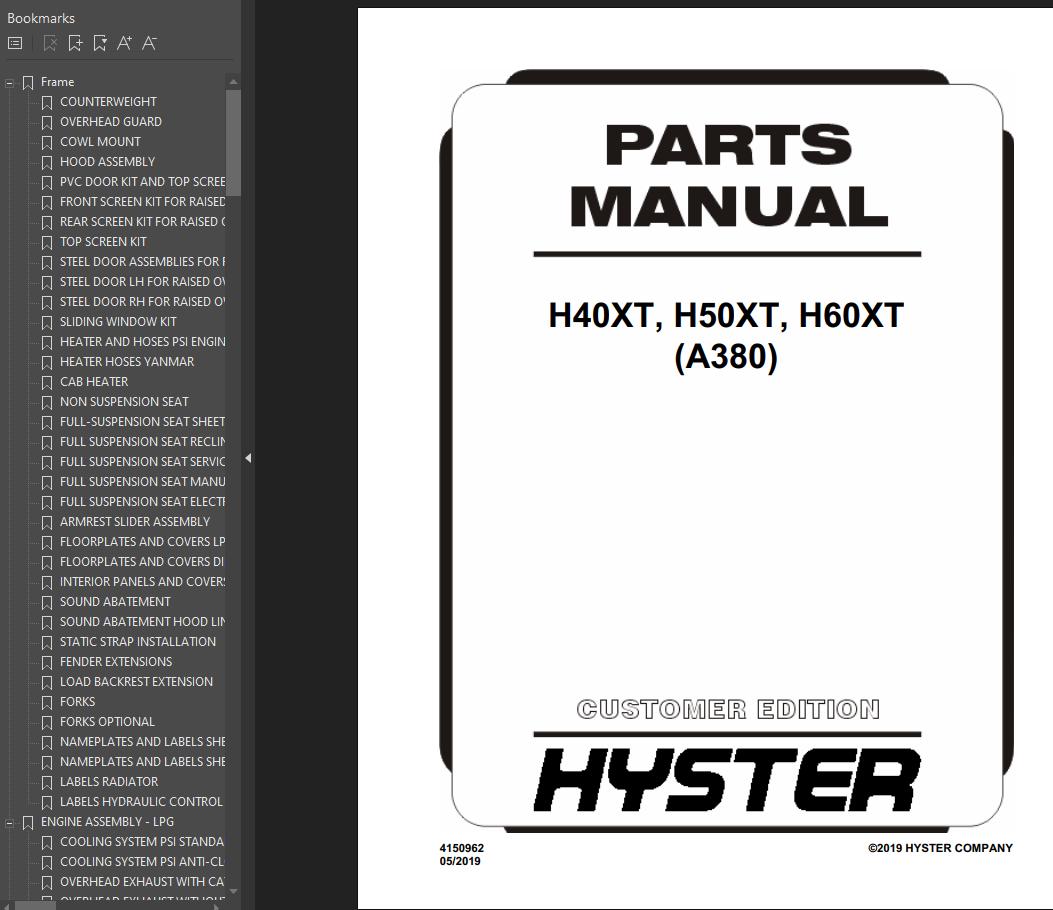Click the LABELS RADIATOR bookmark icon

pyautogui.click(x=47, y=783)
